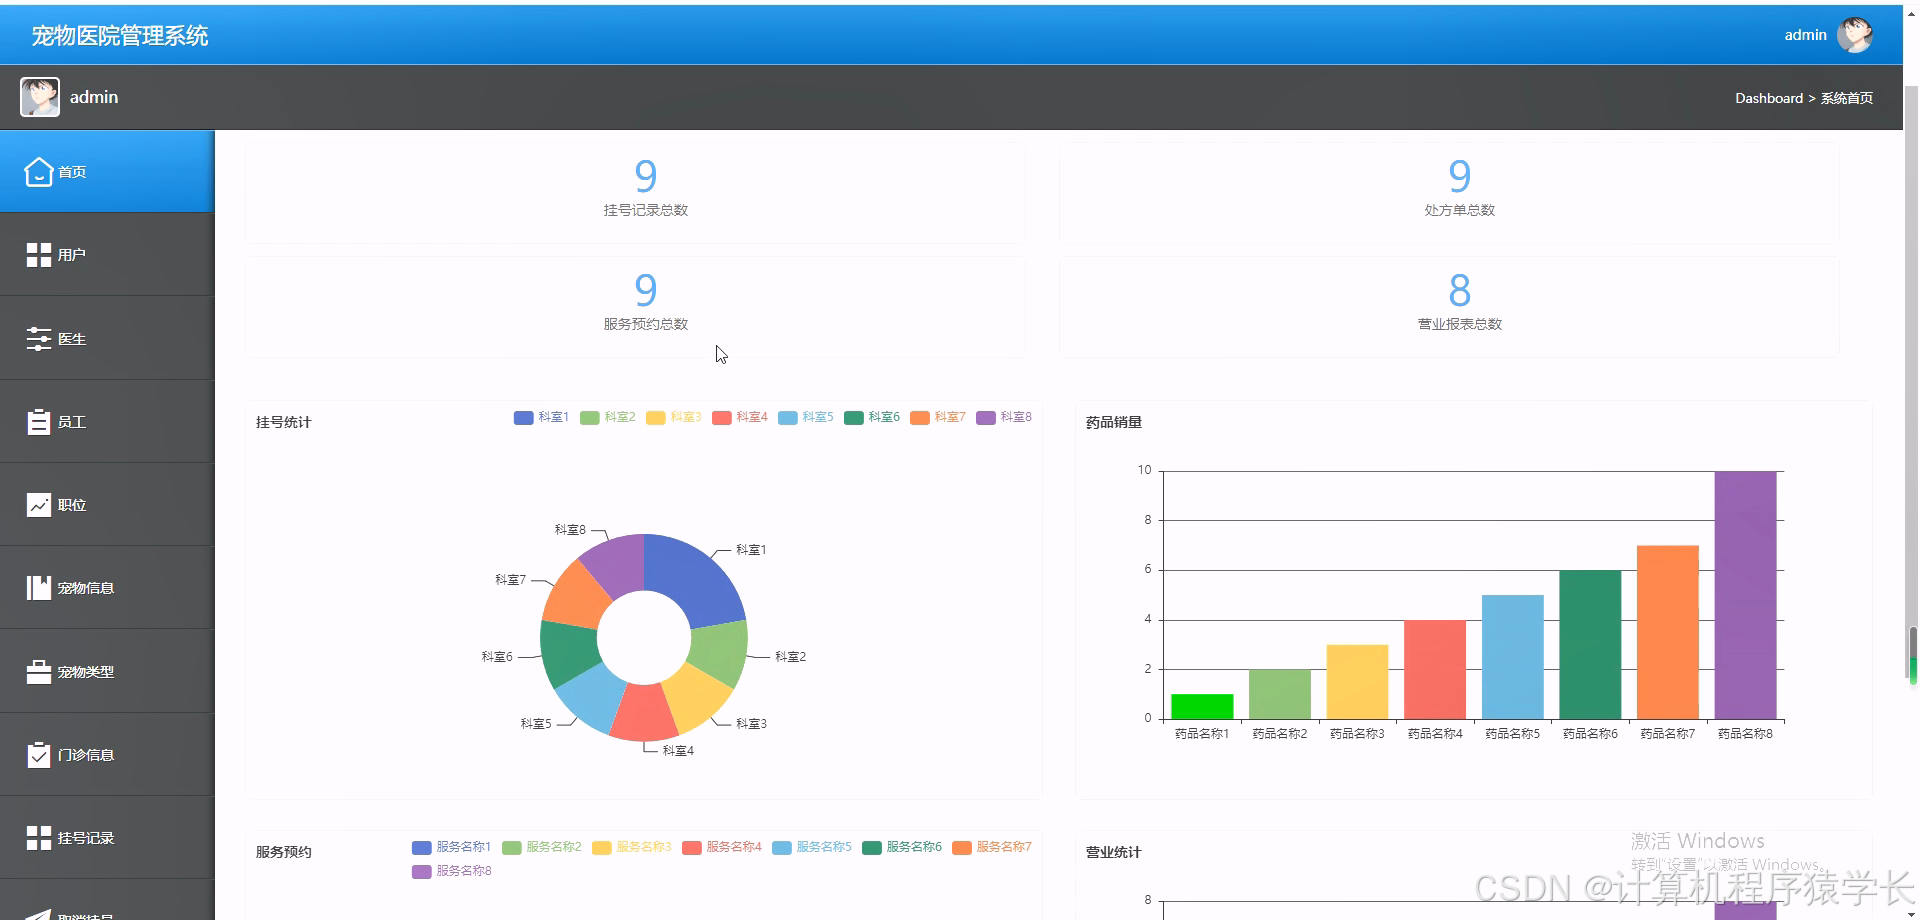Click the 处方单总数 stat card

tap(1449, 192)
